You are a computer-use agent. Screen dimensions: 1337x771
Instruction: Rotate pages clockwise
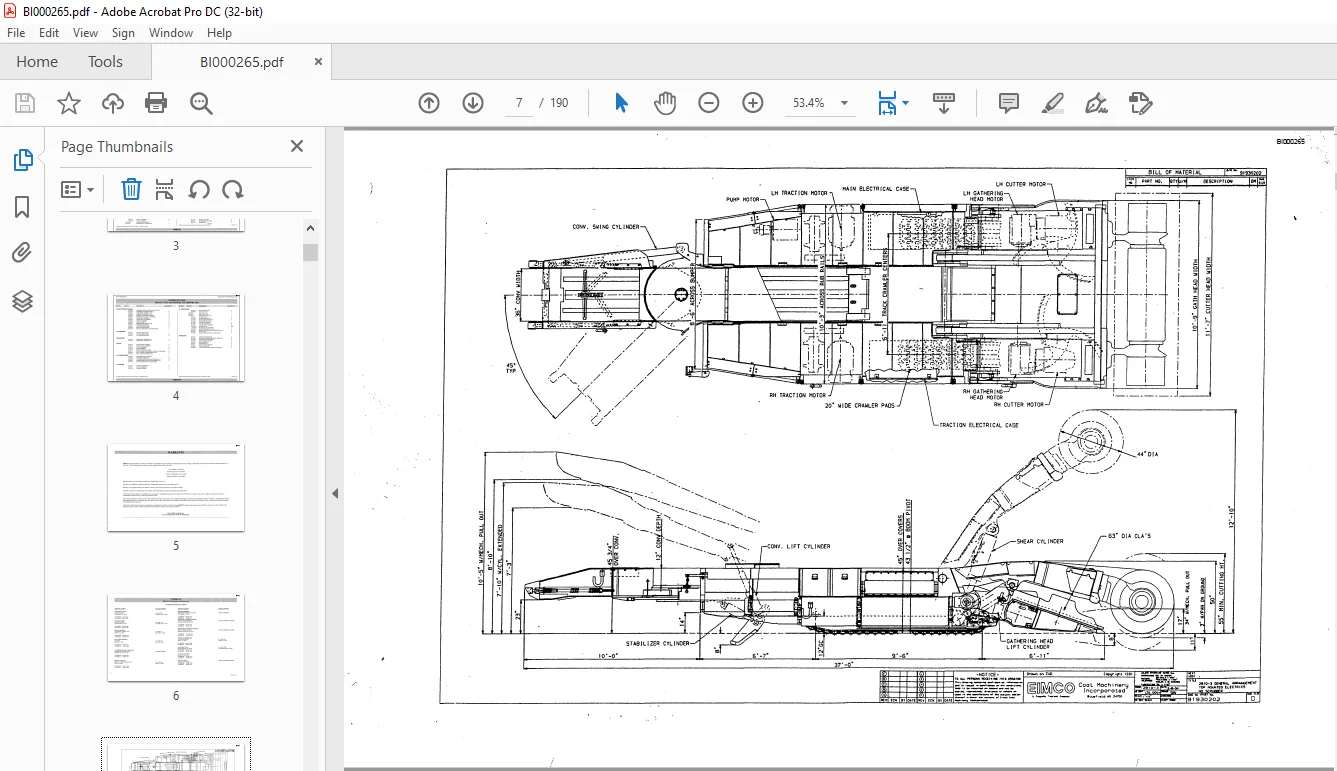tap(233, 189)
